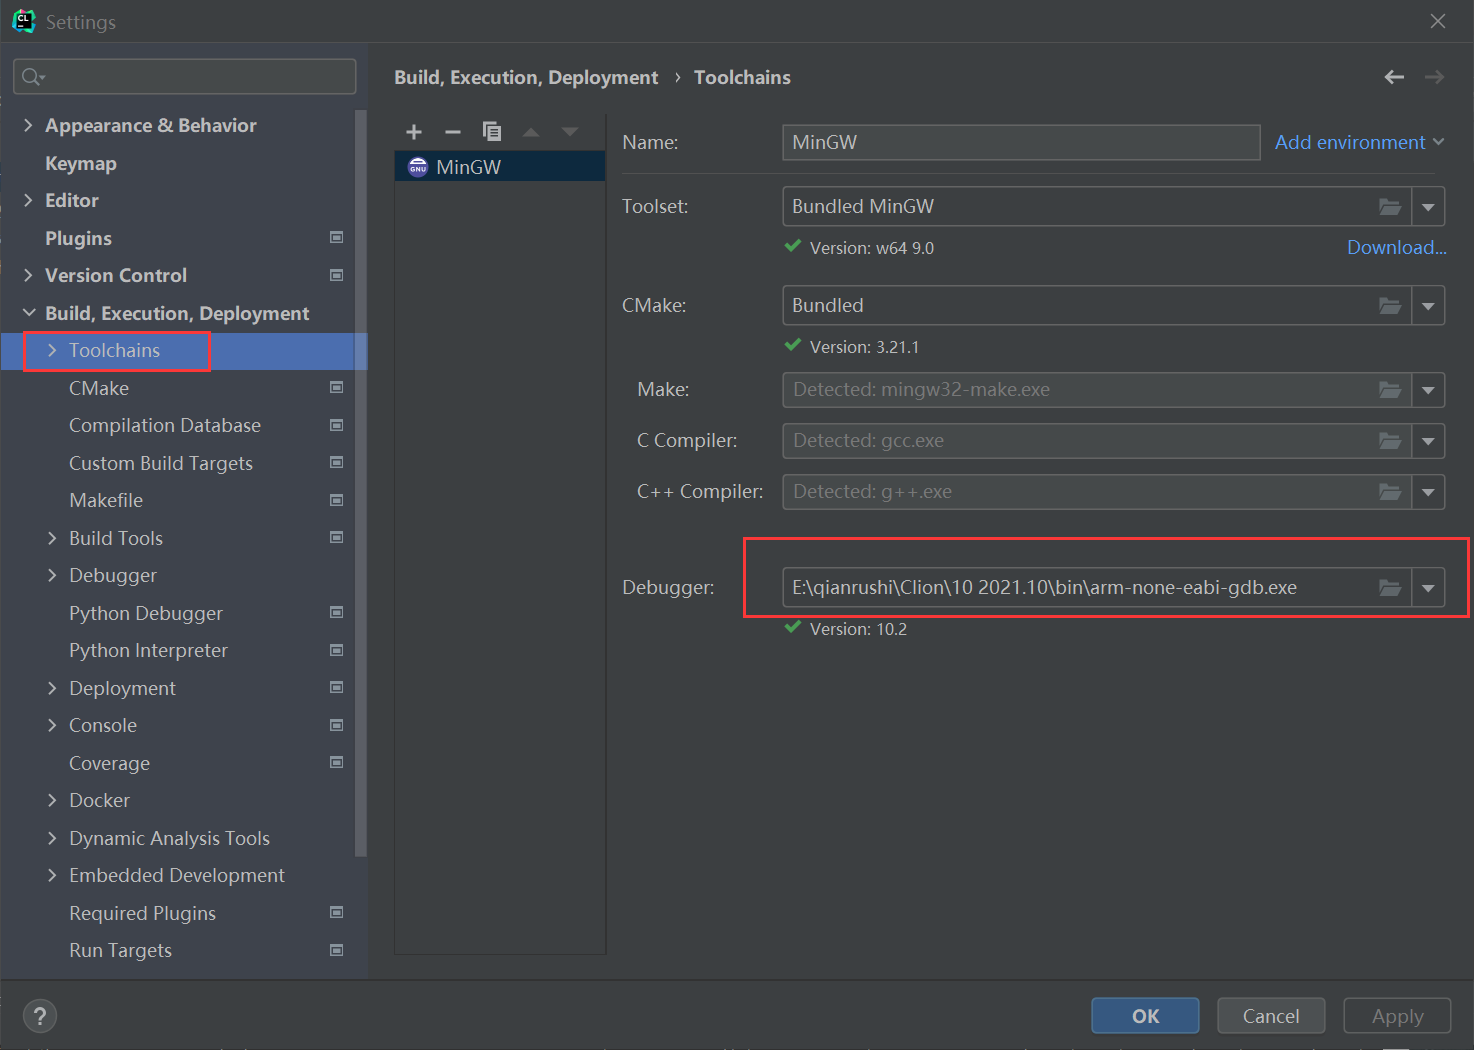Viewport: 1474px width, 1050px height.
Task: Click project-level icon next to CMake
Action: [337, 387]
